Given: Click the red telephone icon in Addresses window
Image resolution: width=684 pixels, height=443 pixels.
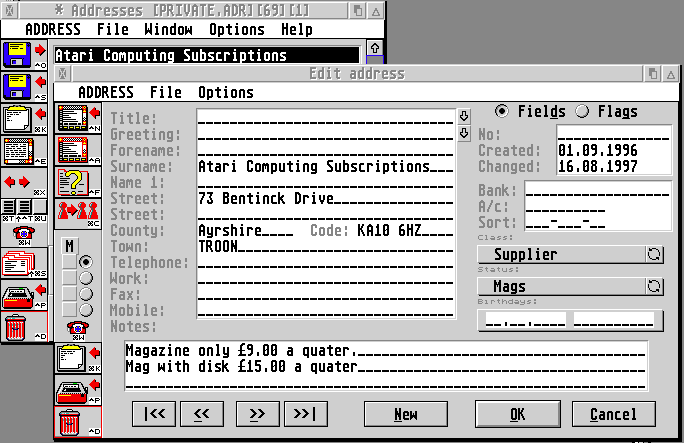Looking at the screenshot, I should (24, 235).
